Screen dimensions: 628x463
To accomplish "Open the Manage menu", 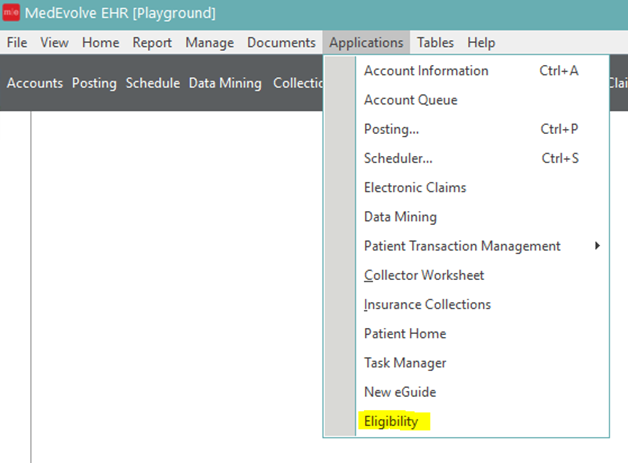I will (x=209, y=42).
